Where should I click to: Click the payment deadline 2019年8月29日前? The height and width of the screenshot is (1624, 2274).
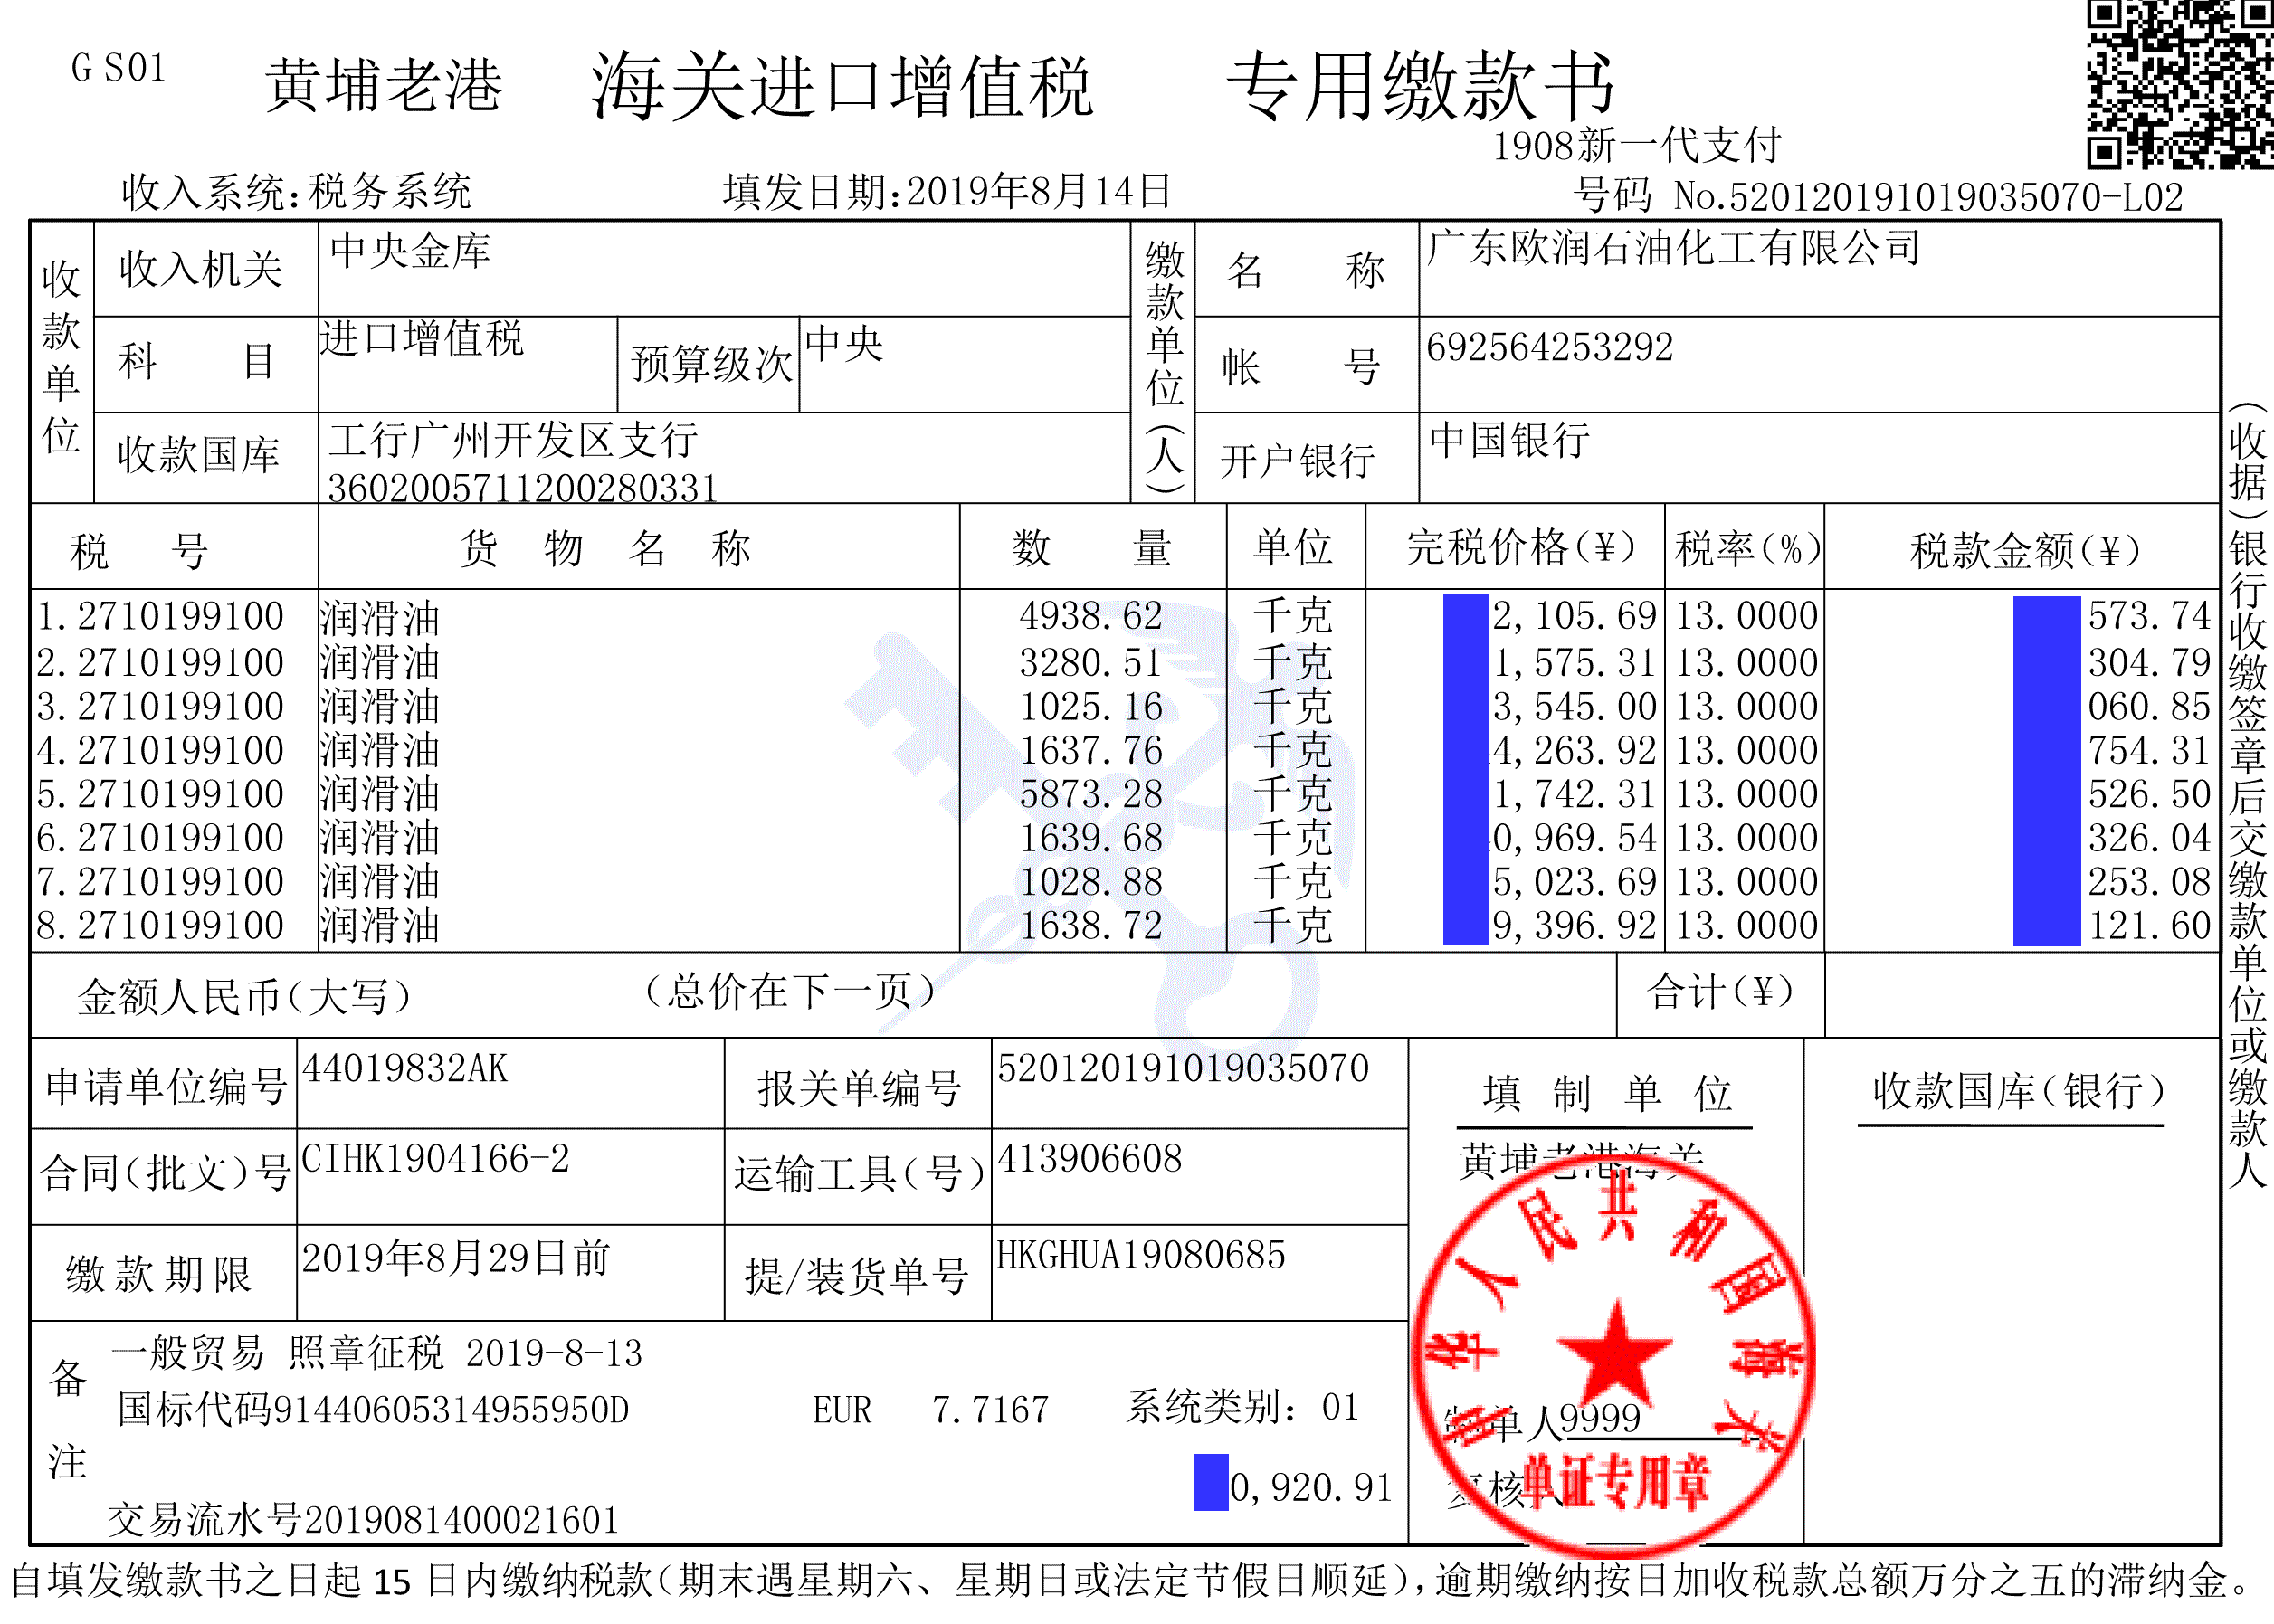456,1258
